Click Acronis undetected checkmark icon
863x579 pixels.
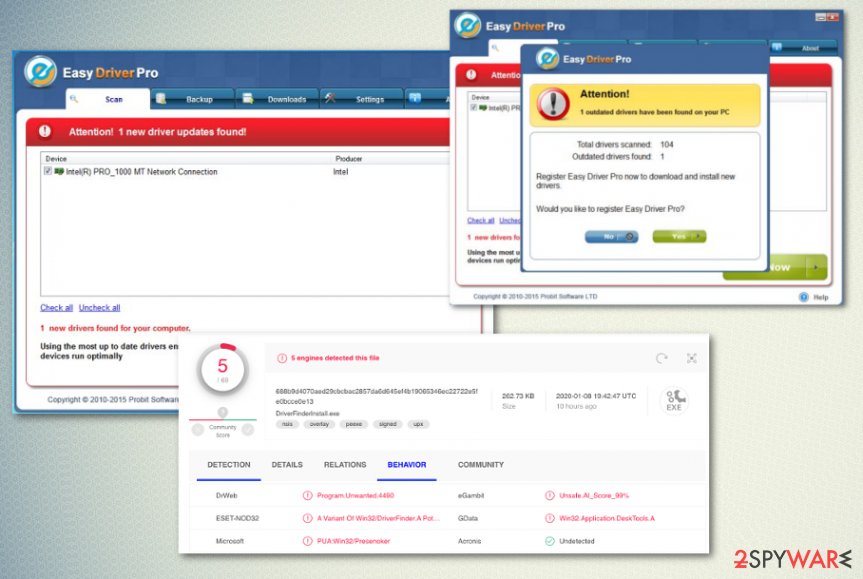pos(550,542)
